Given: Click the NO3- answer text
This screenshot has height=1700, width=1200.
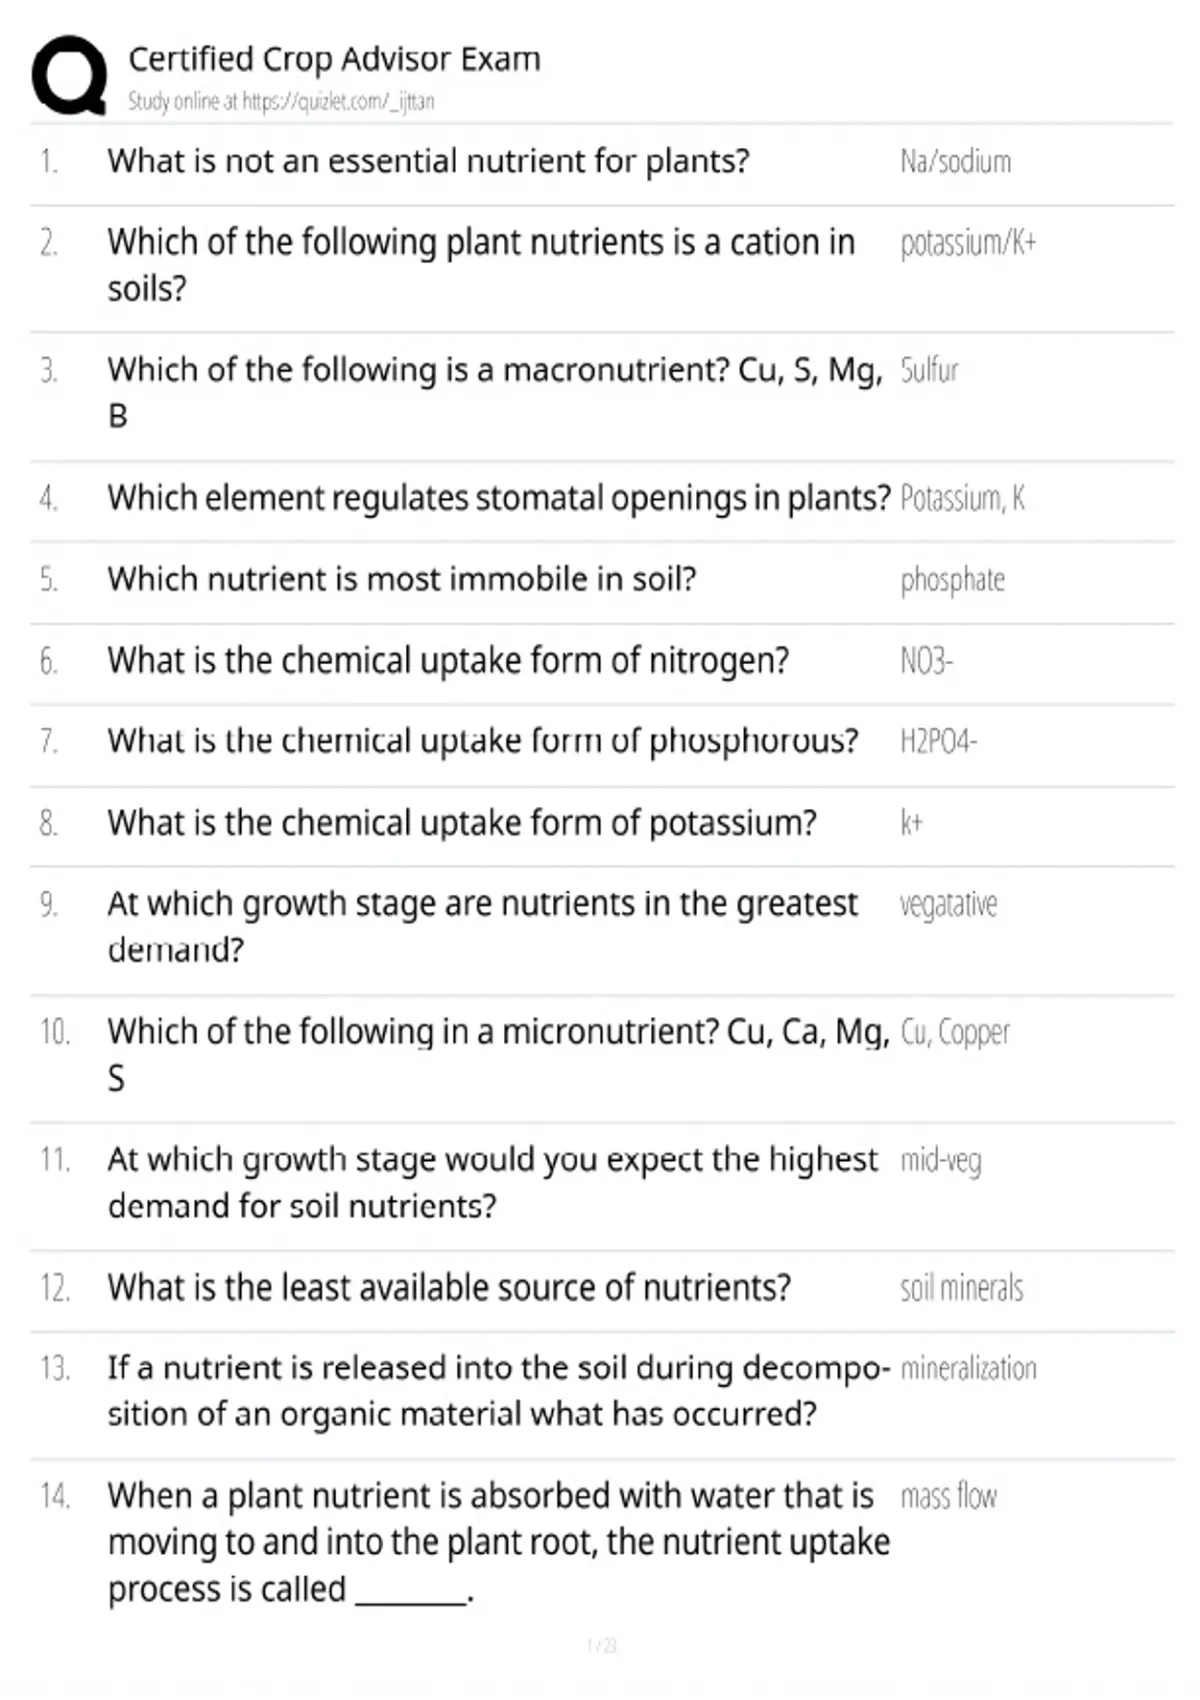Looking at the screenshot, I should [x=926, y=661].
